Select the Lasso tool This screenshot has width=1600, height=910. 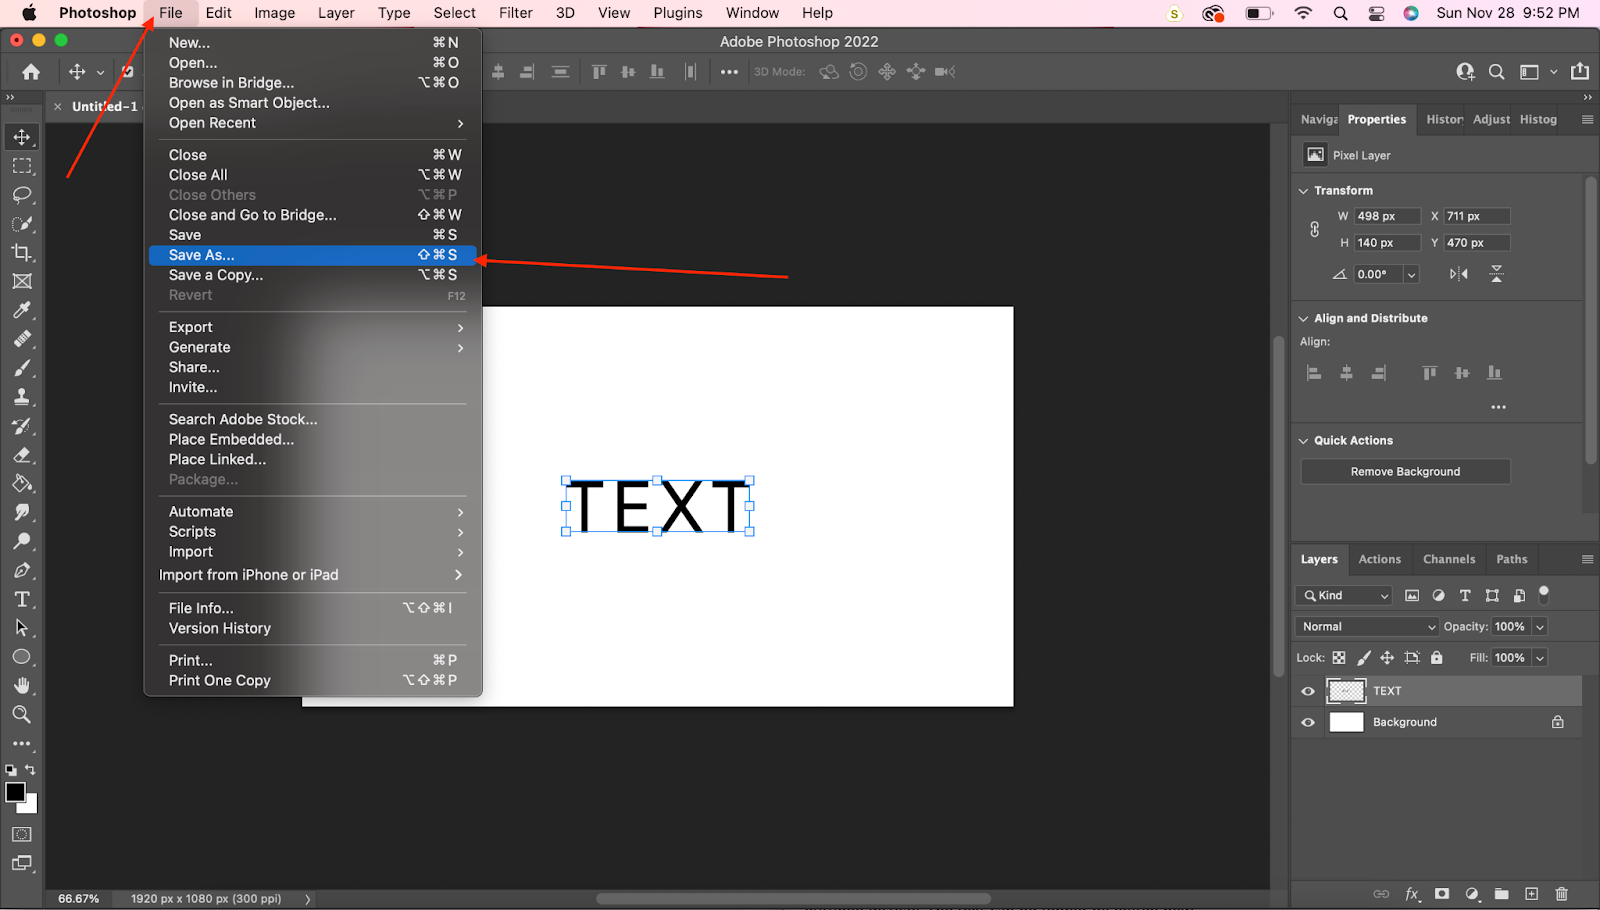click(x=22, y=195)
